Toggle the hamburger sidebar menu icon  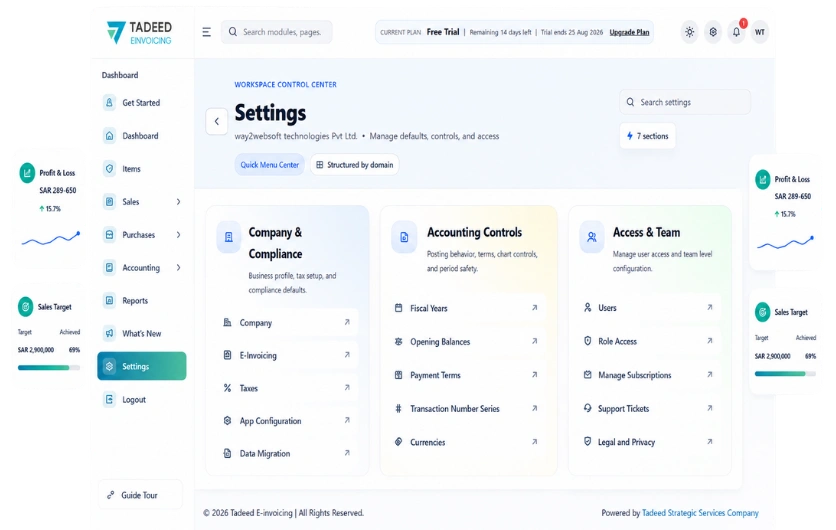click(207, 32)
